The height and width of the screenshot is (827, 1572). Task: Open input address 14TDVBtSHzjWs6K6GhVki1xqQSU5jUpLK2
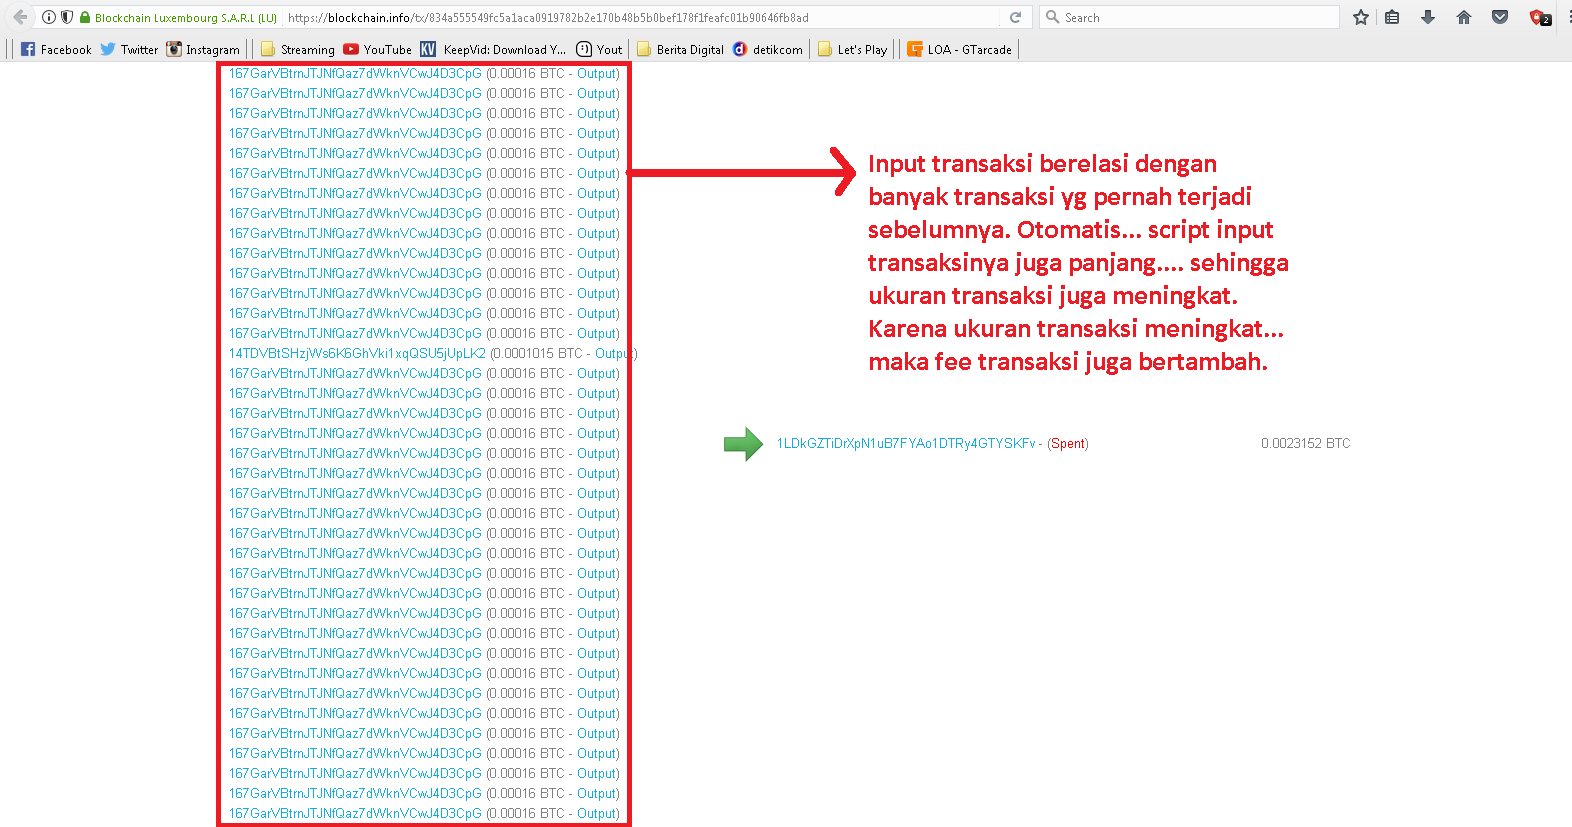[x=357, y=353]
